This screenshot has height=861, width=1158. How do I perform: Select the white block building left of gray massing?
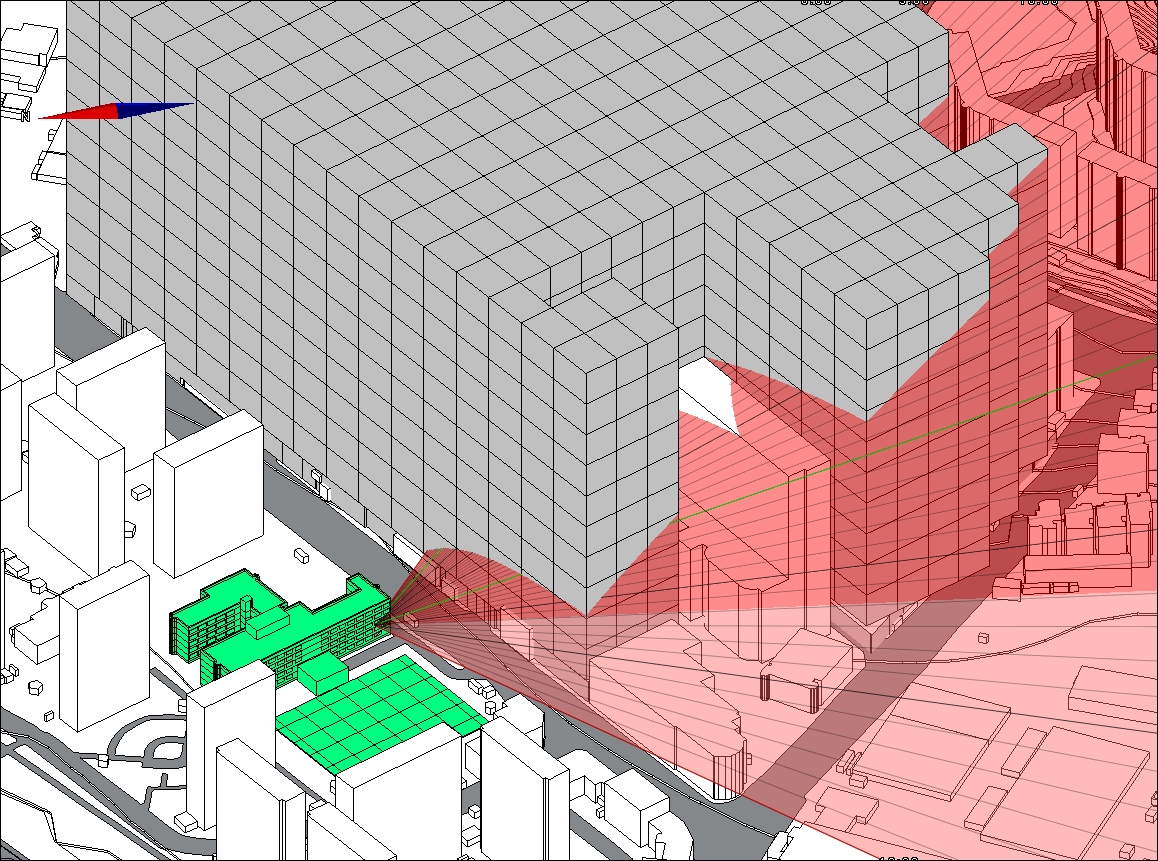point(210,490)
